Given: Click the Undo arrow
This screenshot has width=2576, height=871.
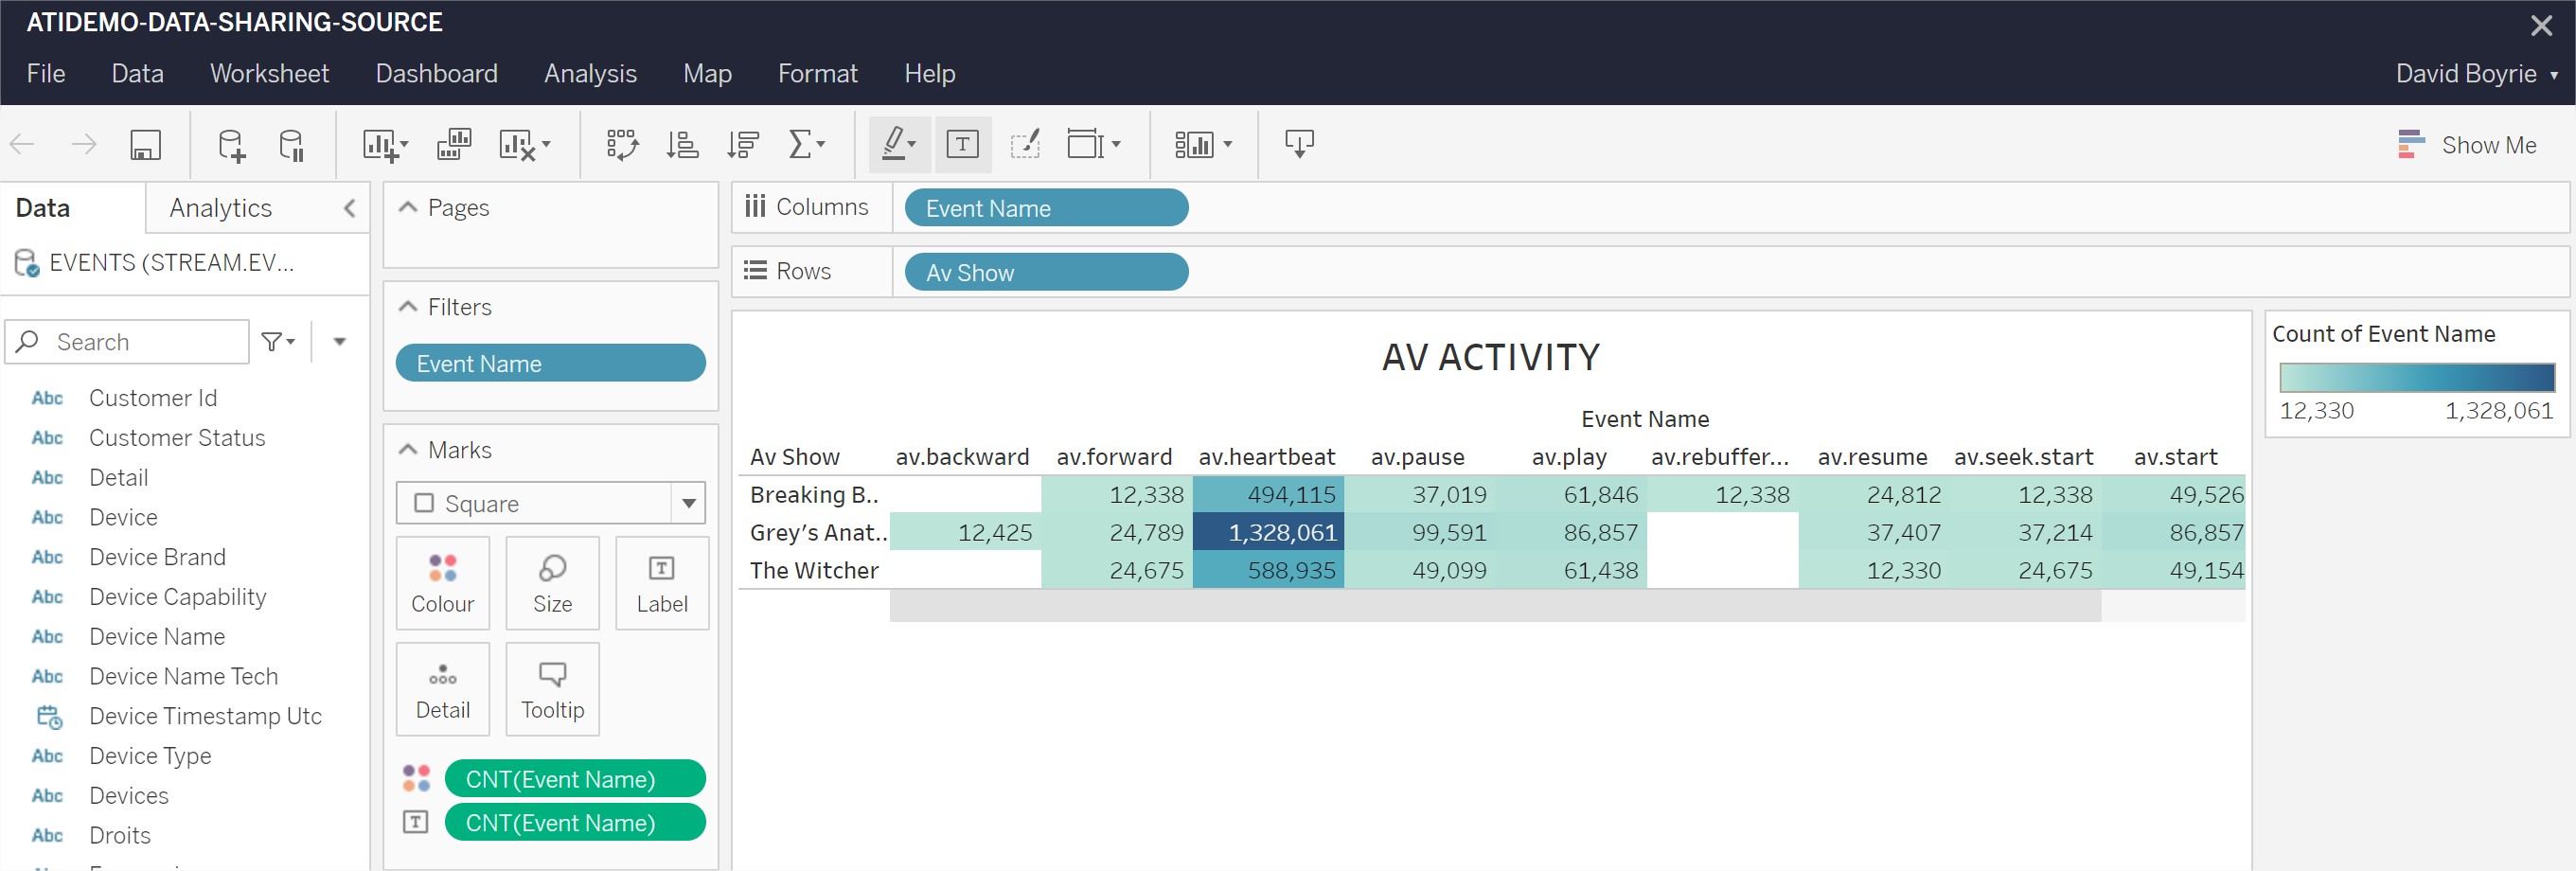Looking at the screenshot, I should click(x=22, y=145).
